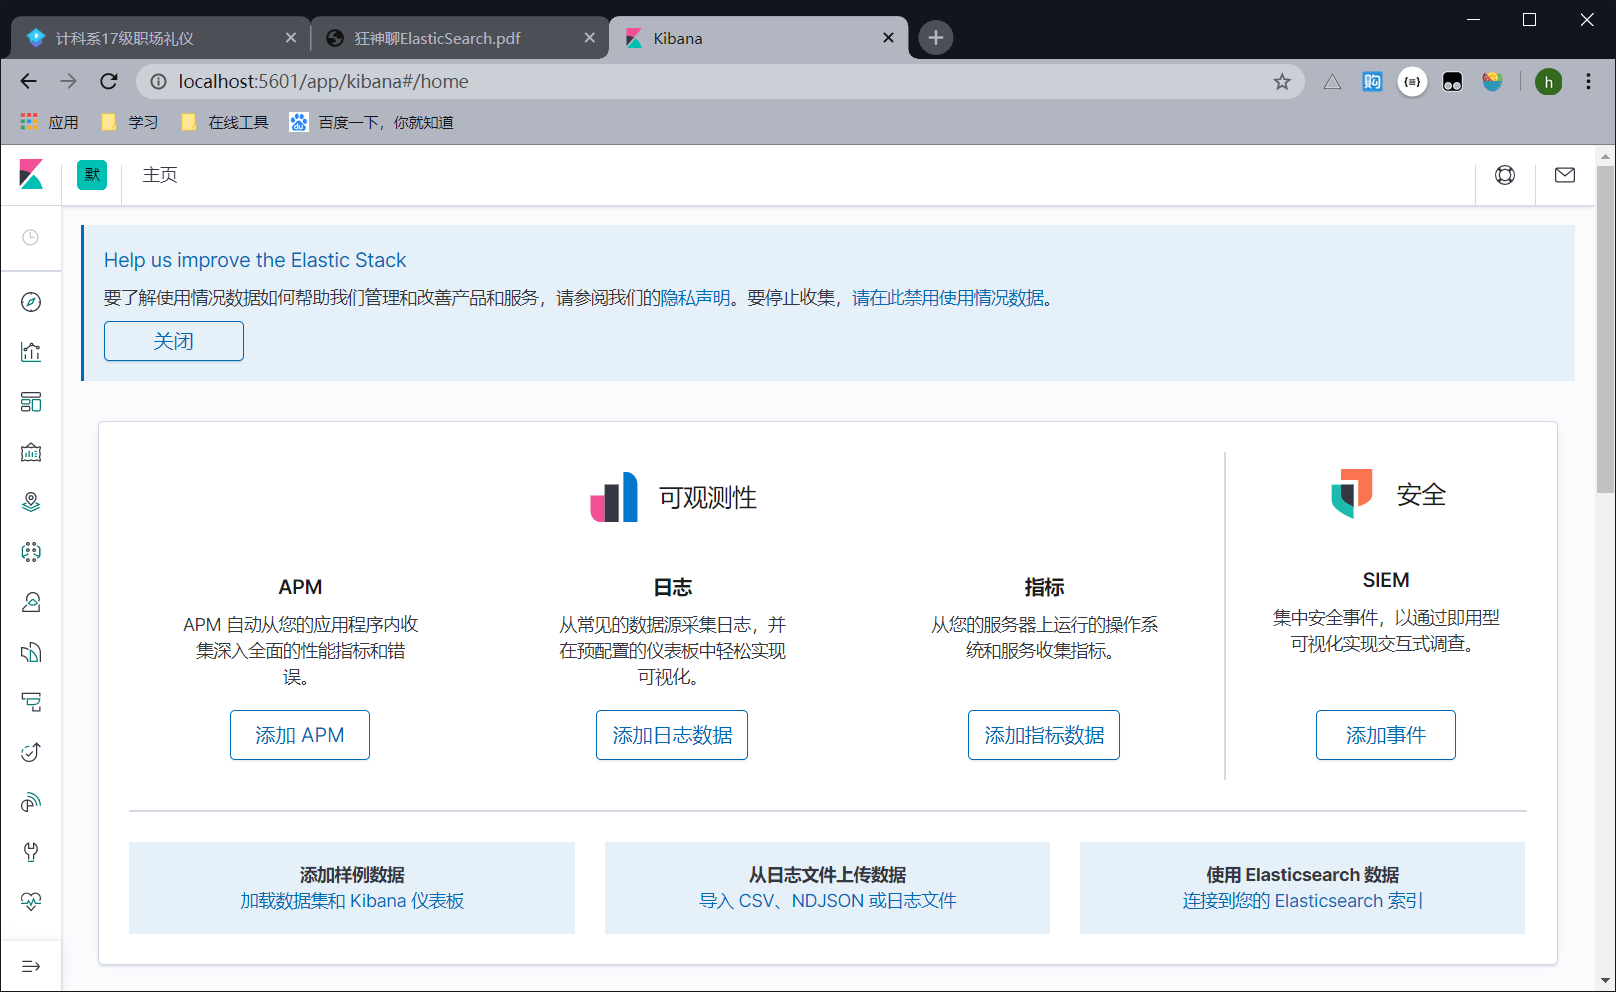This screenshot has height=992, width=1616.
Task: Open the Chrome three-dot menu
Action: [x=1588, y=81]
